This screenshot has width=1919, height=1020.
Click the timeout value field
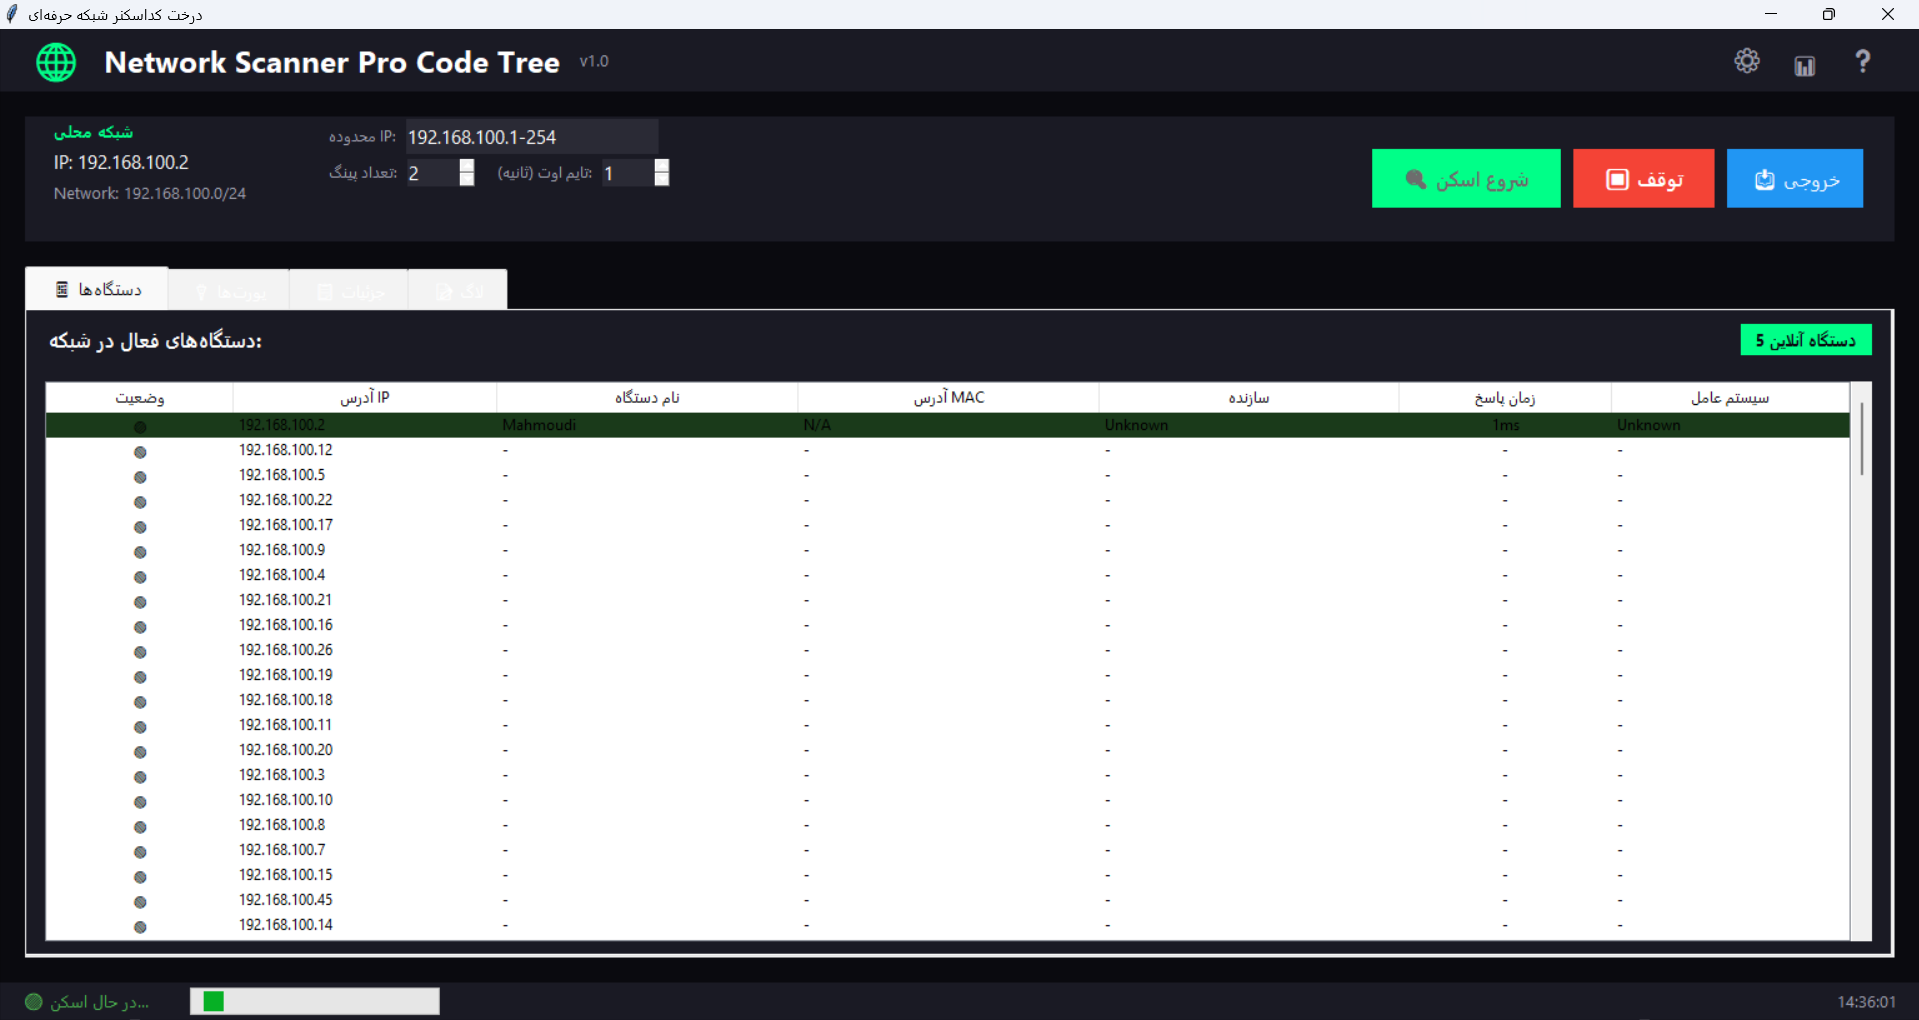click(627, 173)
